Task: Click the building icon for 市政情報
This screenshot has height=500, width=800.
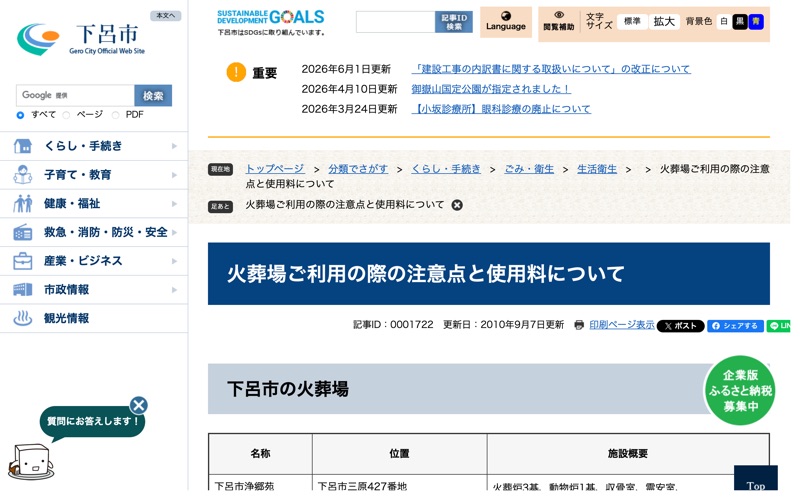Action: click(22, 290)
